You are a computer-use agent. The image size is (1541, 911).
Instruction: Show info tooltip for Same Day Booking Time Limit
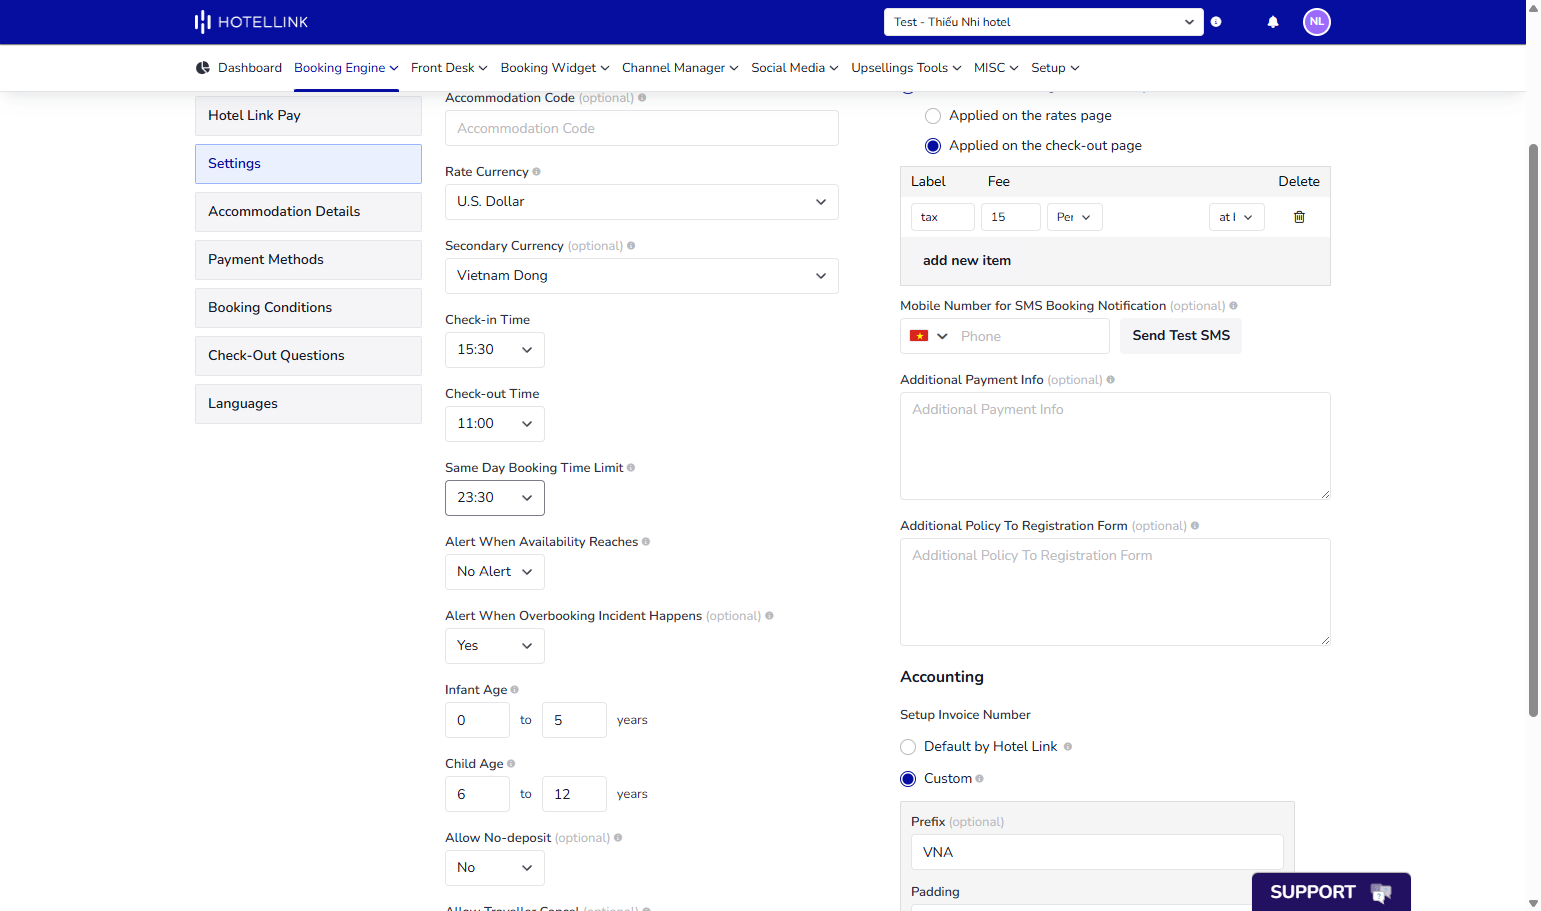click(x=631, y=468)
